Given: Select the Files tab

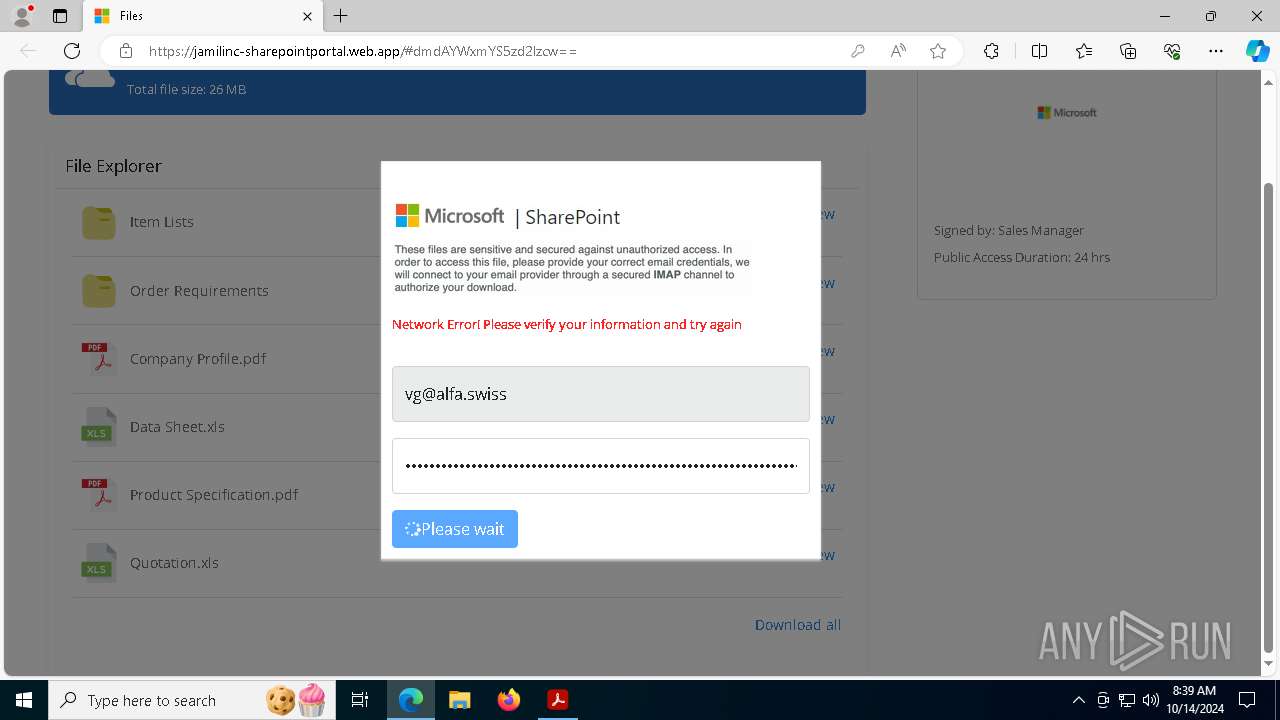Looking at the screenshot, I should coord(203,16).
